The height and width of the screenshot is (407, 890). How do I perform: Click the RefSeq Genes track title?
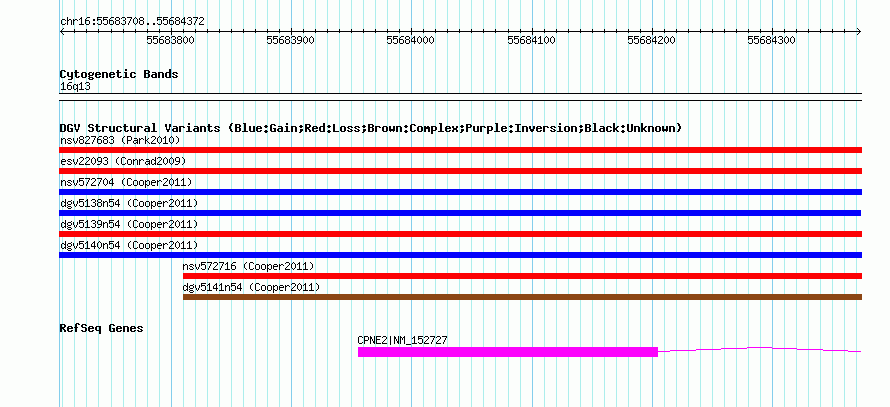click(x=102, y=328)
